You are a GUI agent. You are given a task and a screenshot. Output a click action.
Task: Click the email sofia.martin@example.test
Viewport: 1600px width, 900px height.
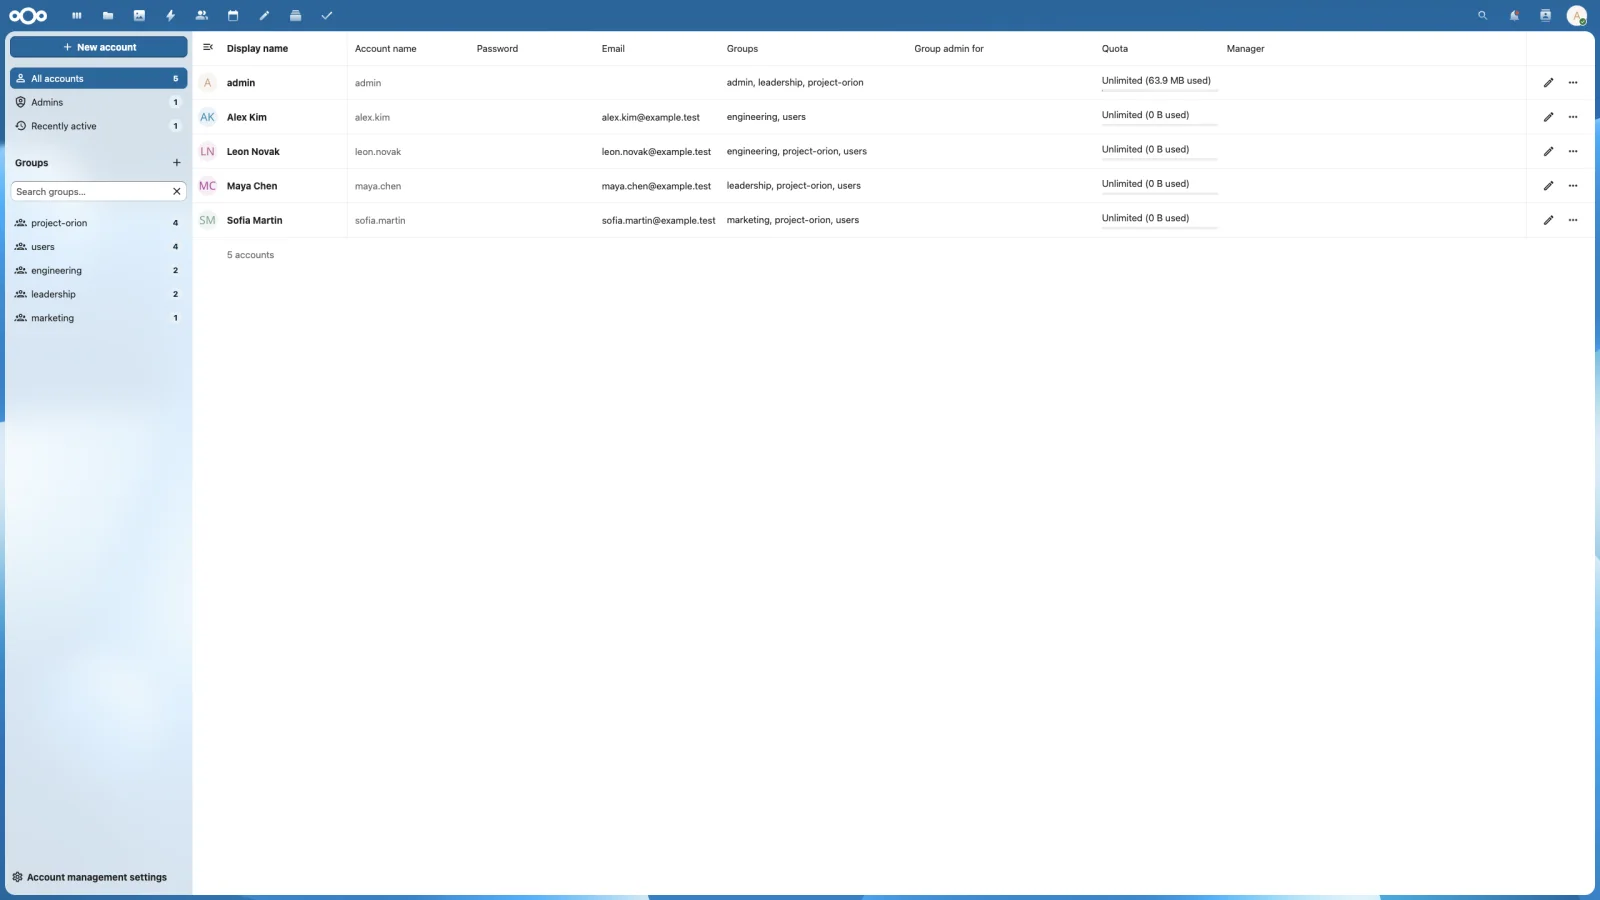click(x=659, y=220)
